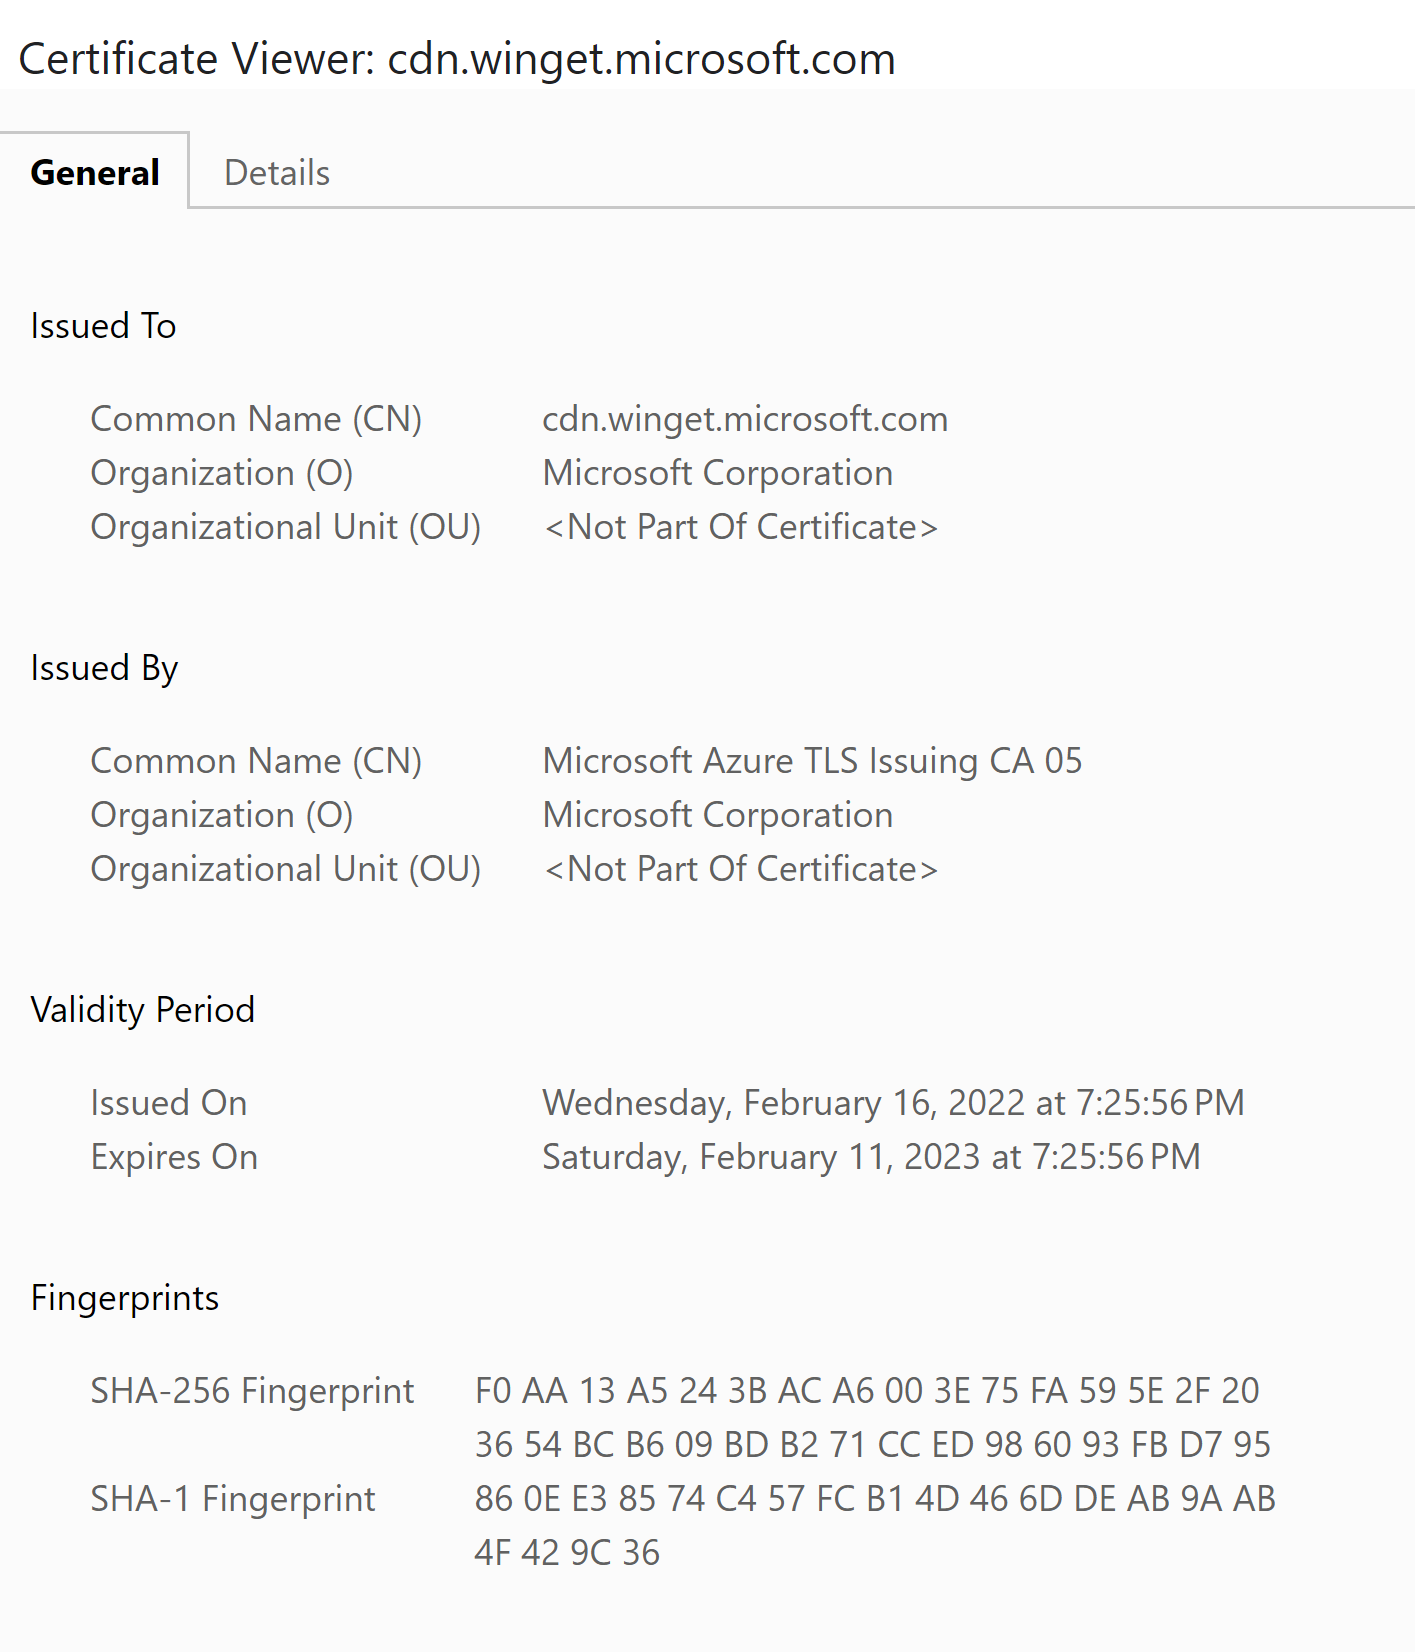Click the Issued By section heading
The width and height of the screenshot is (1415, 1652).
click(x=104, y=667)
